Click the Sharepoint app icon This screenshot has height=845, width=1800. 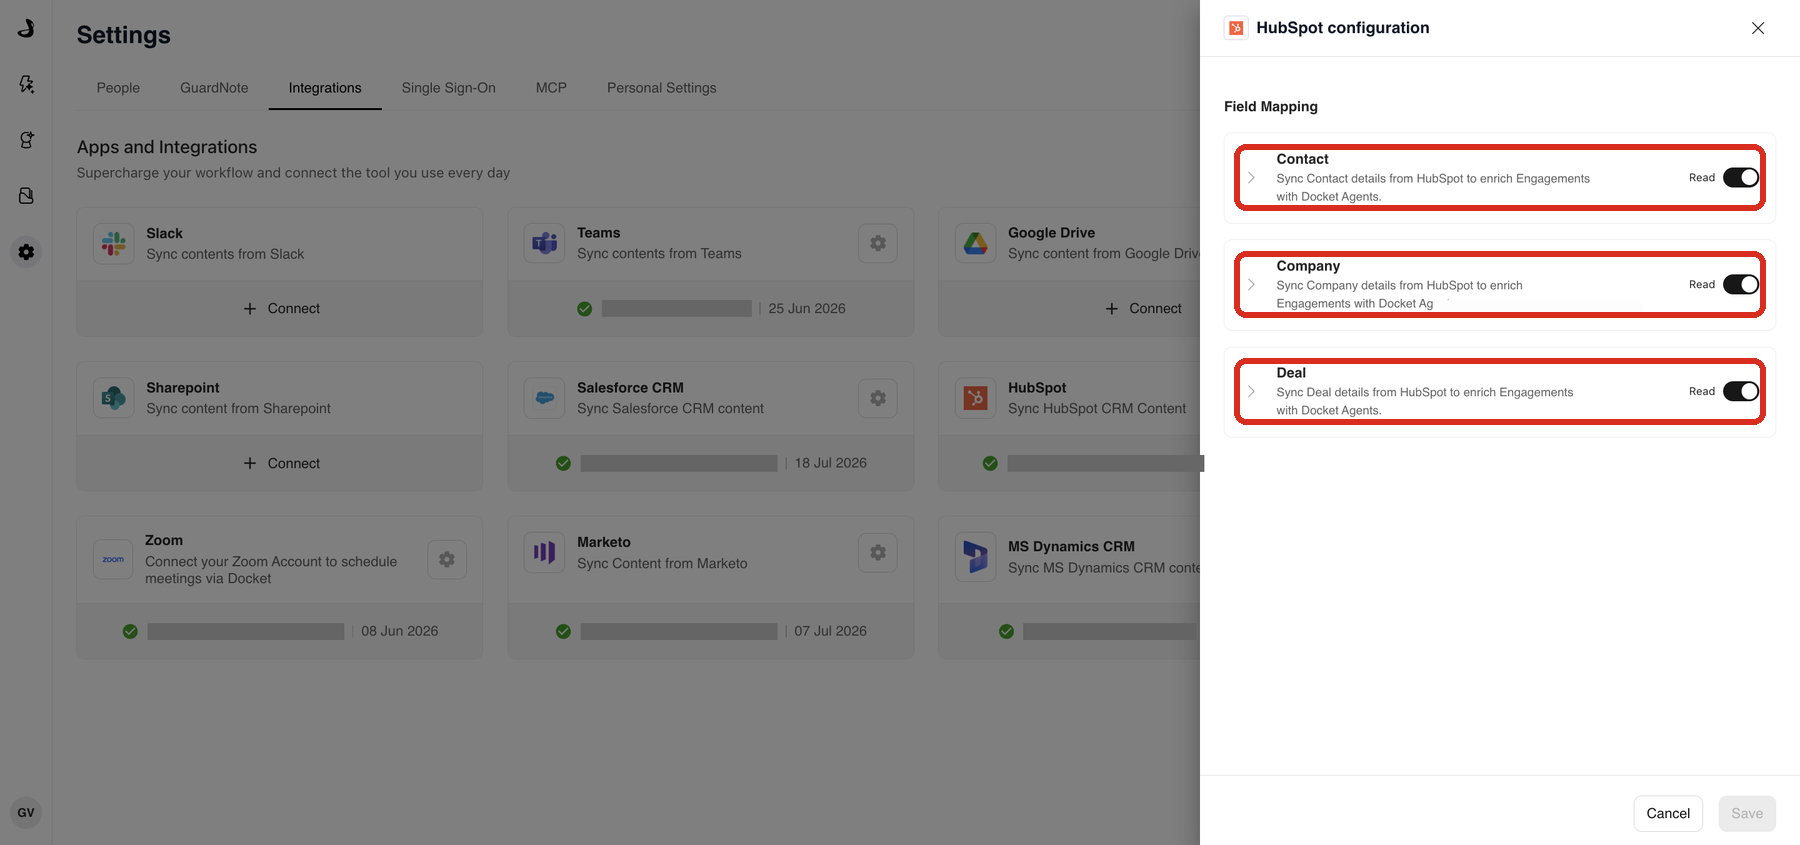pos(114,398)
